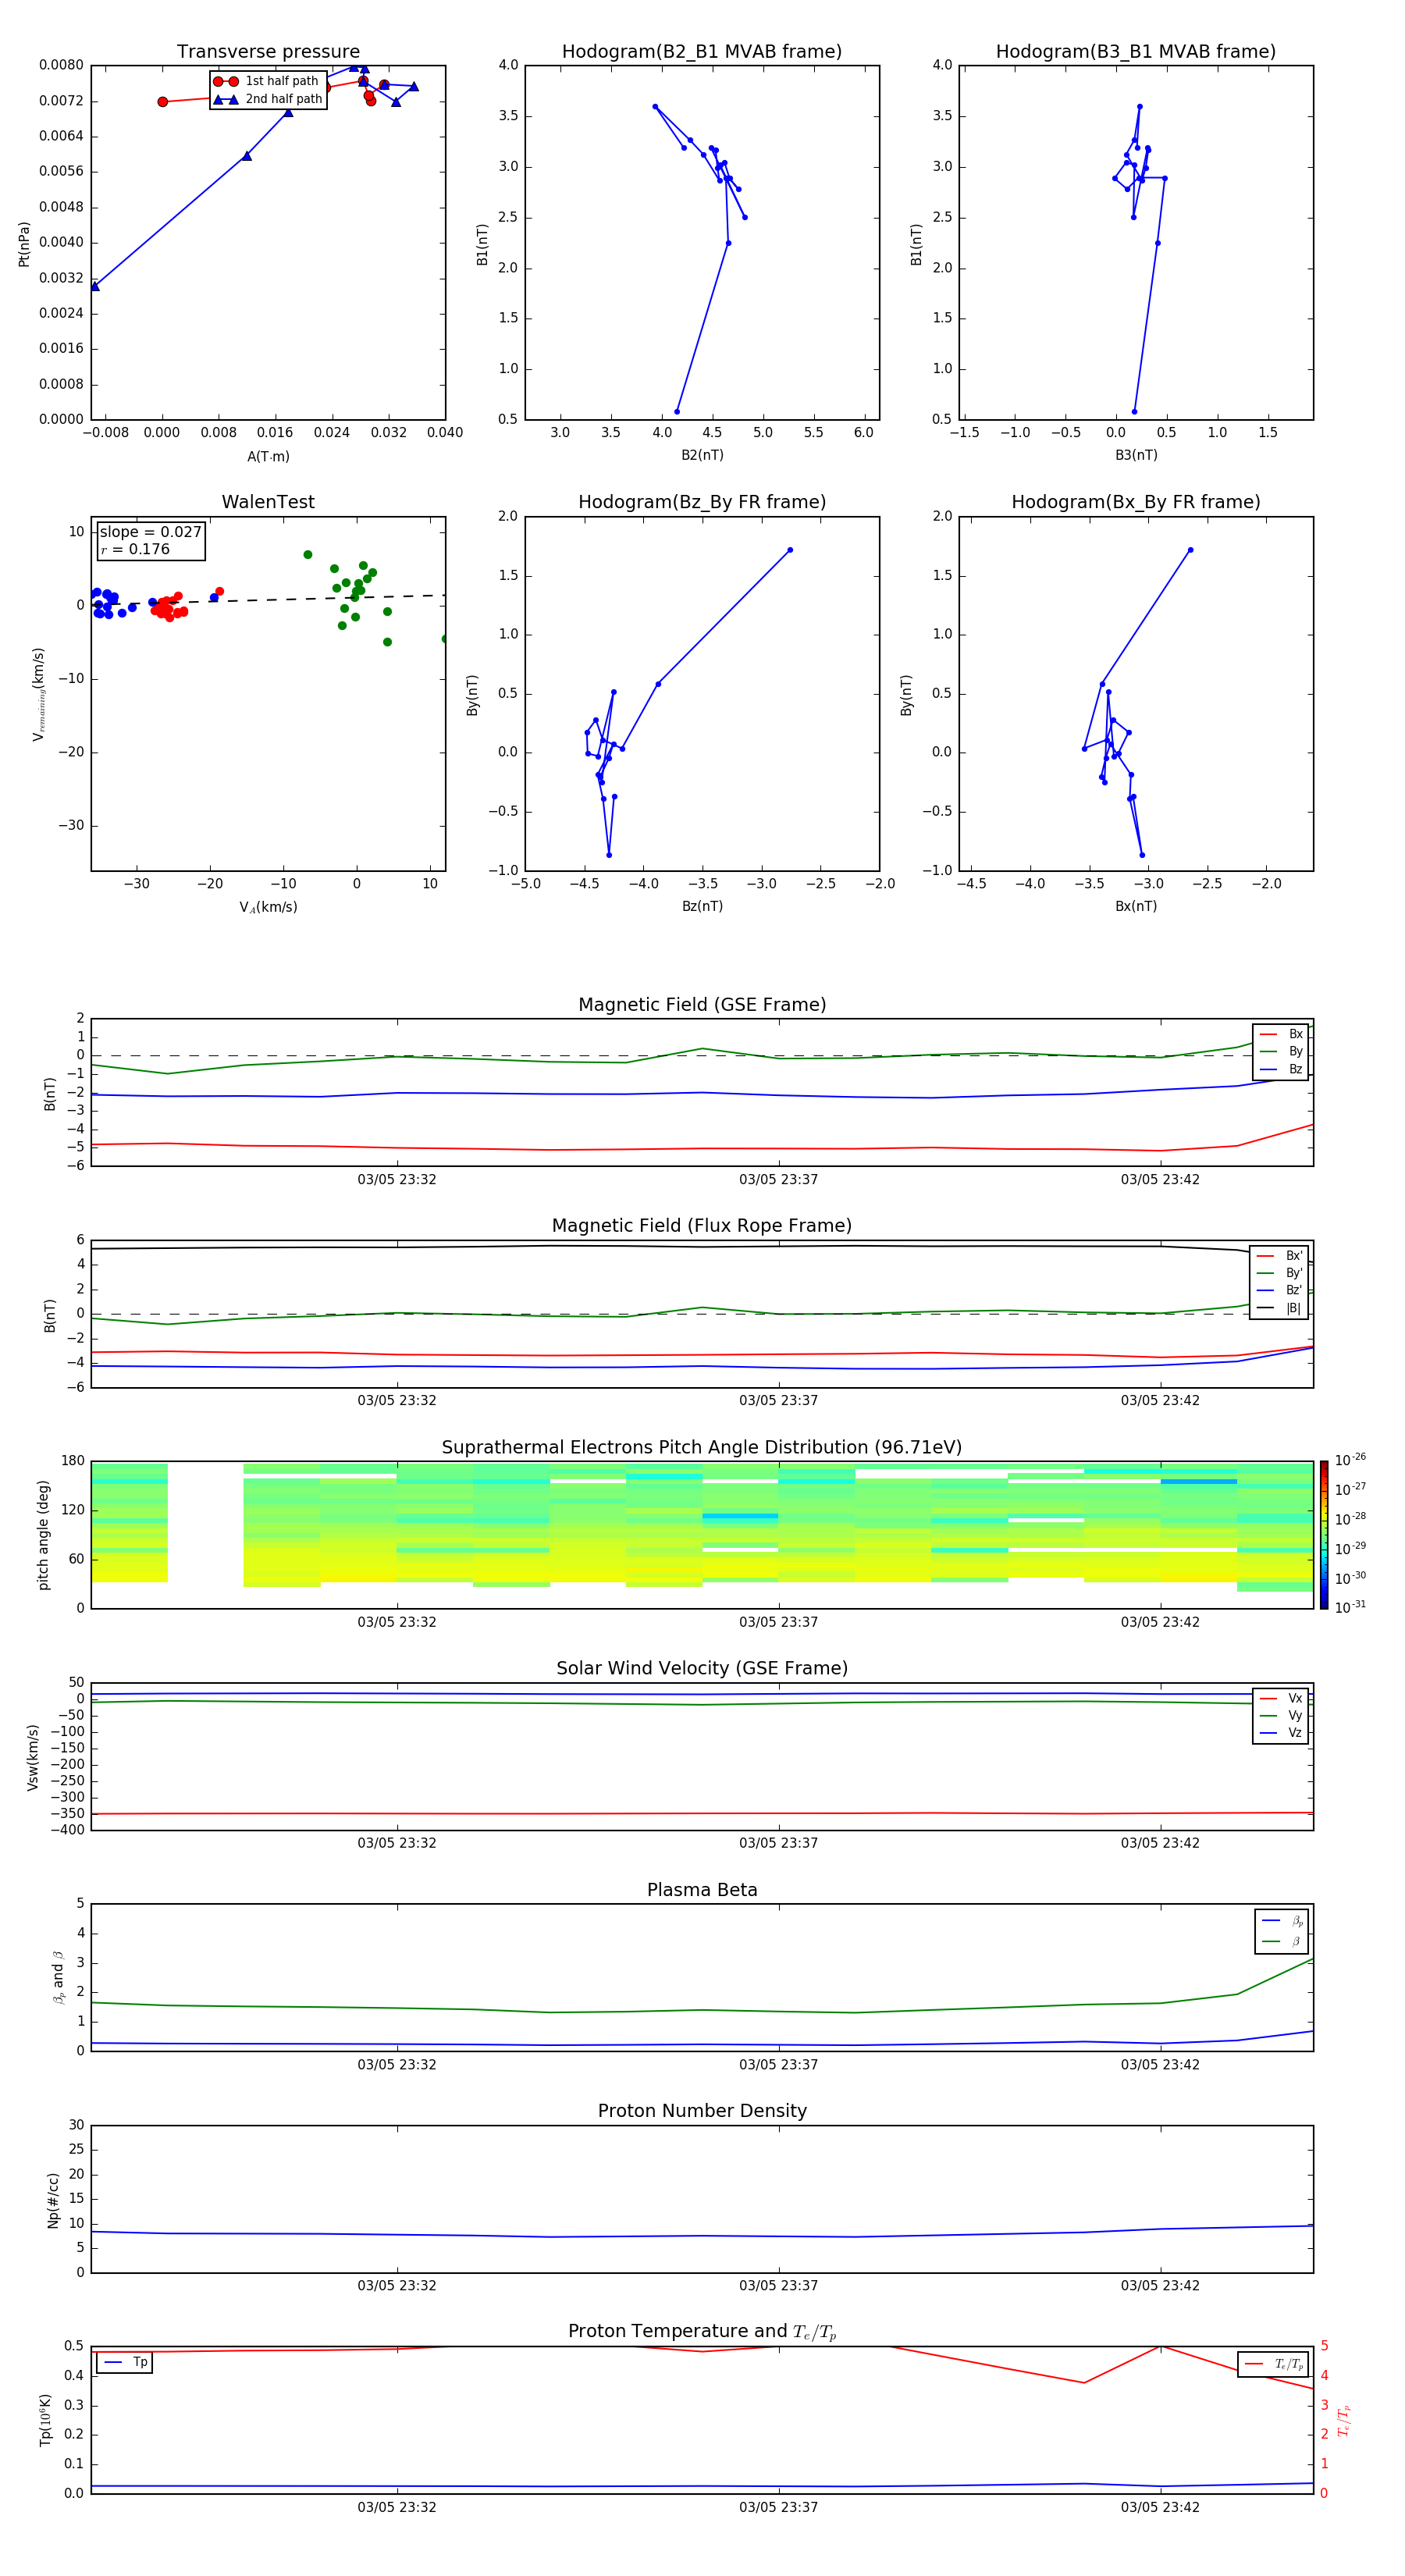
Task: Click the 'r = 0.176' annotation
Action: point(135,550)
